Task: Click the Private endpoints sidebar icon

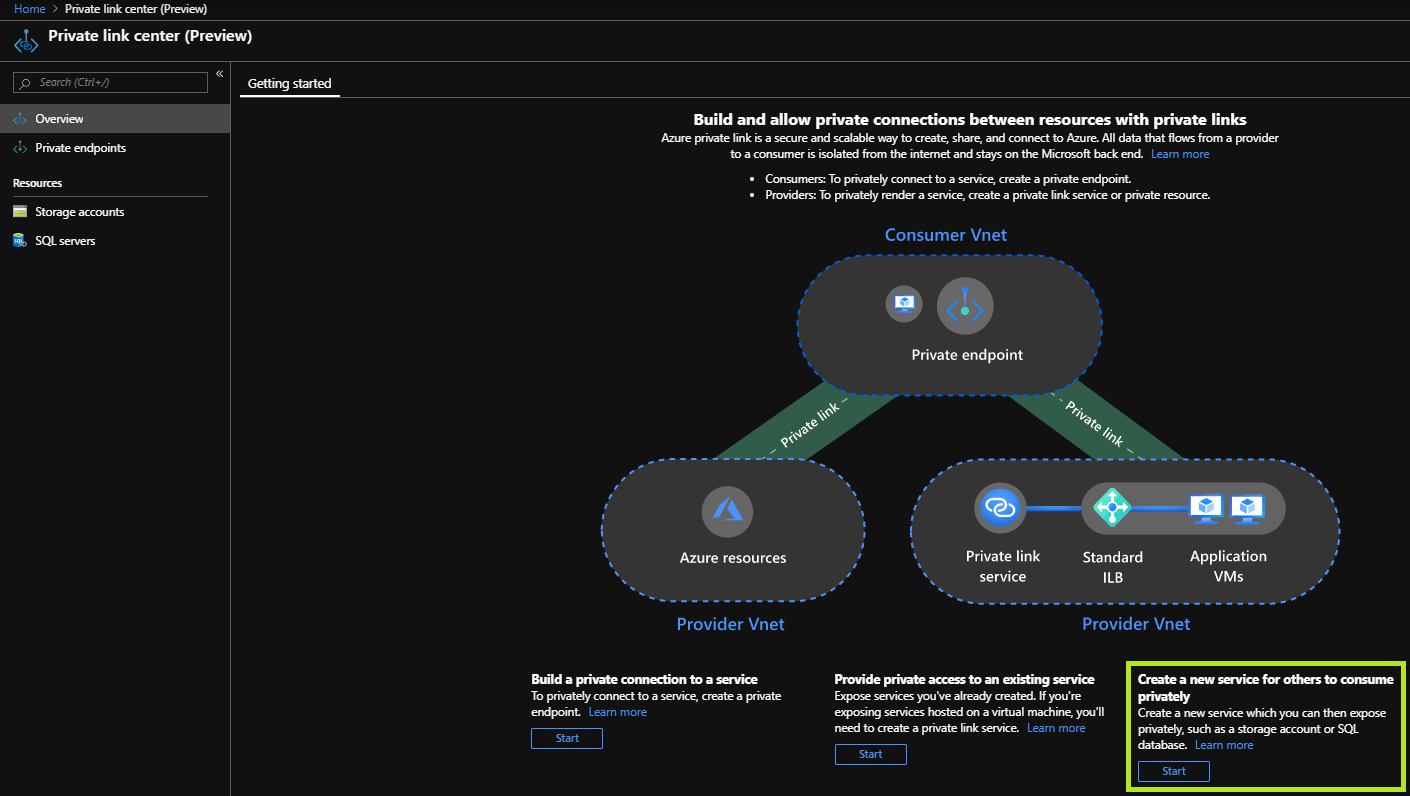Action: [19, 148]
